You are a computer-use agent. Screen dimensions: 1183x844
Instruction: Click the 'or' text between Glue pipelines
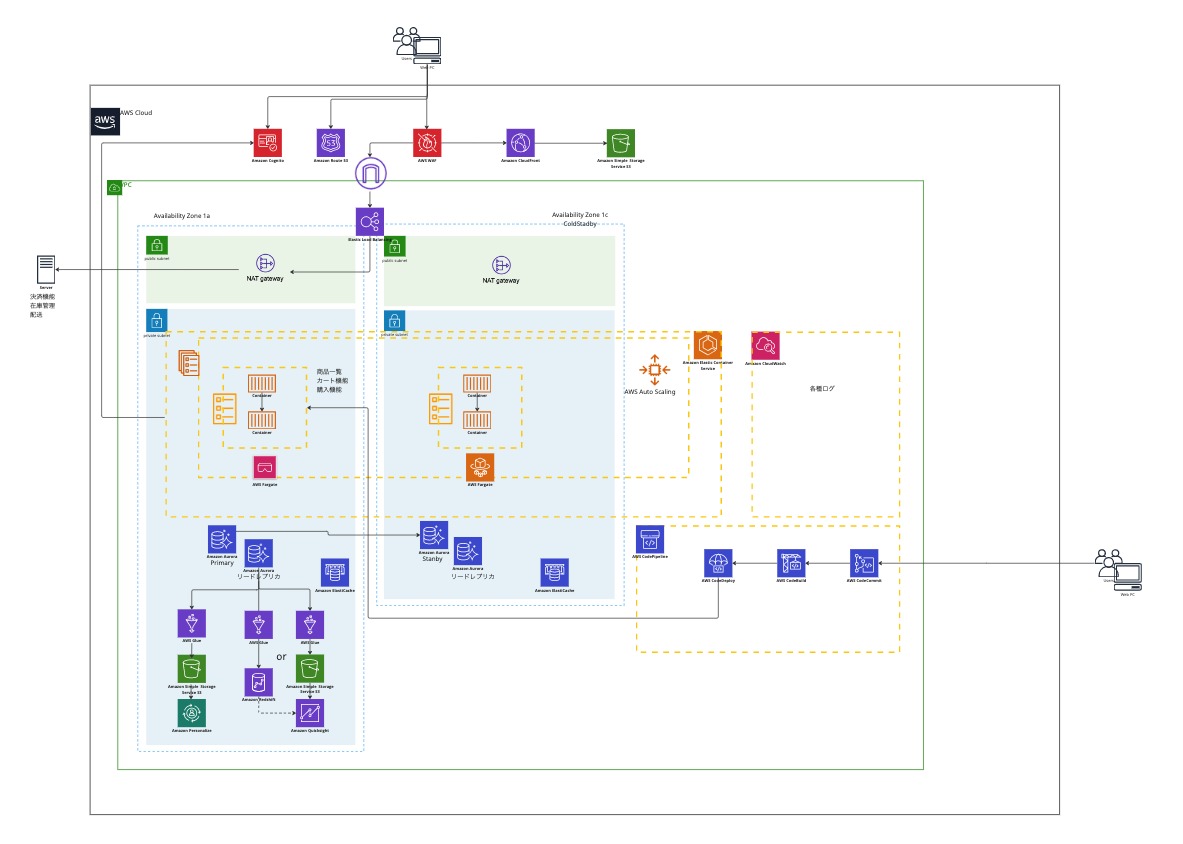pos(281,657)
